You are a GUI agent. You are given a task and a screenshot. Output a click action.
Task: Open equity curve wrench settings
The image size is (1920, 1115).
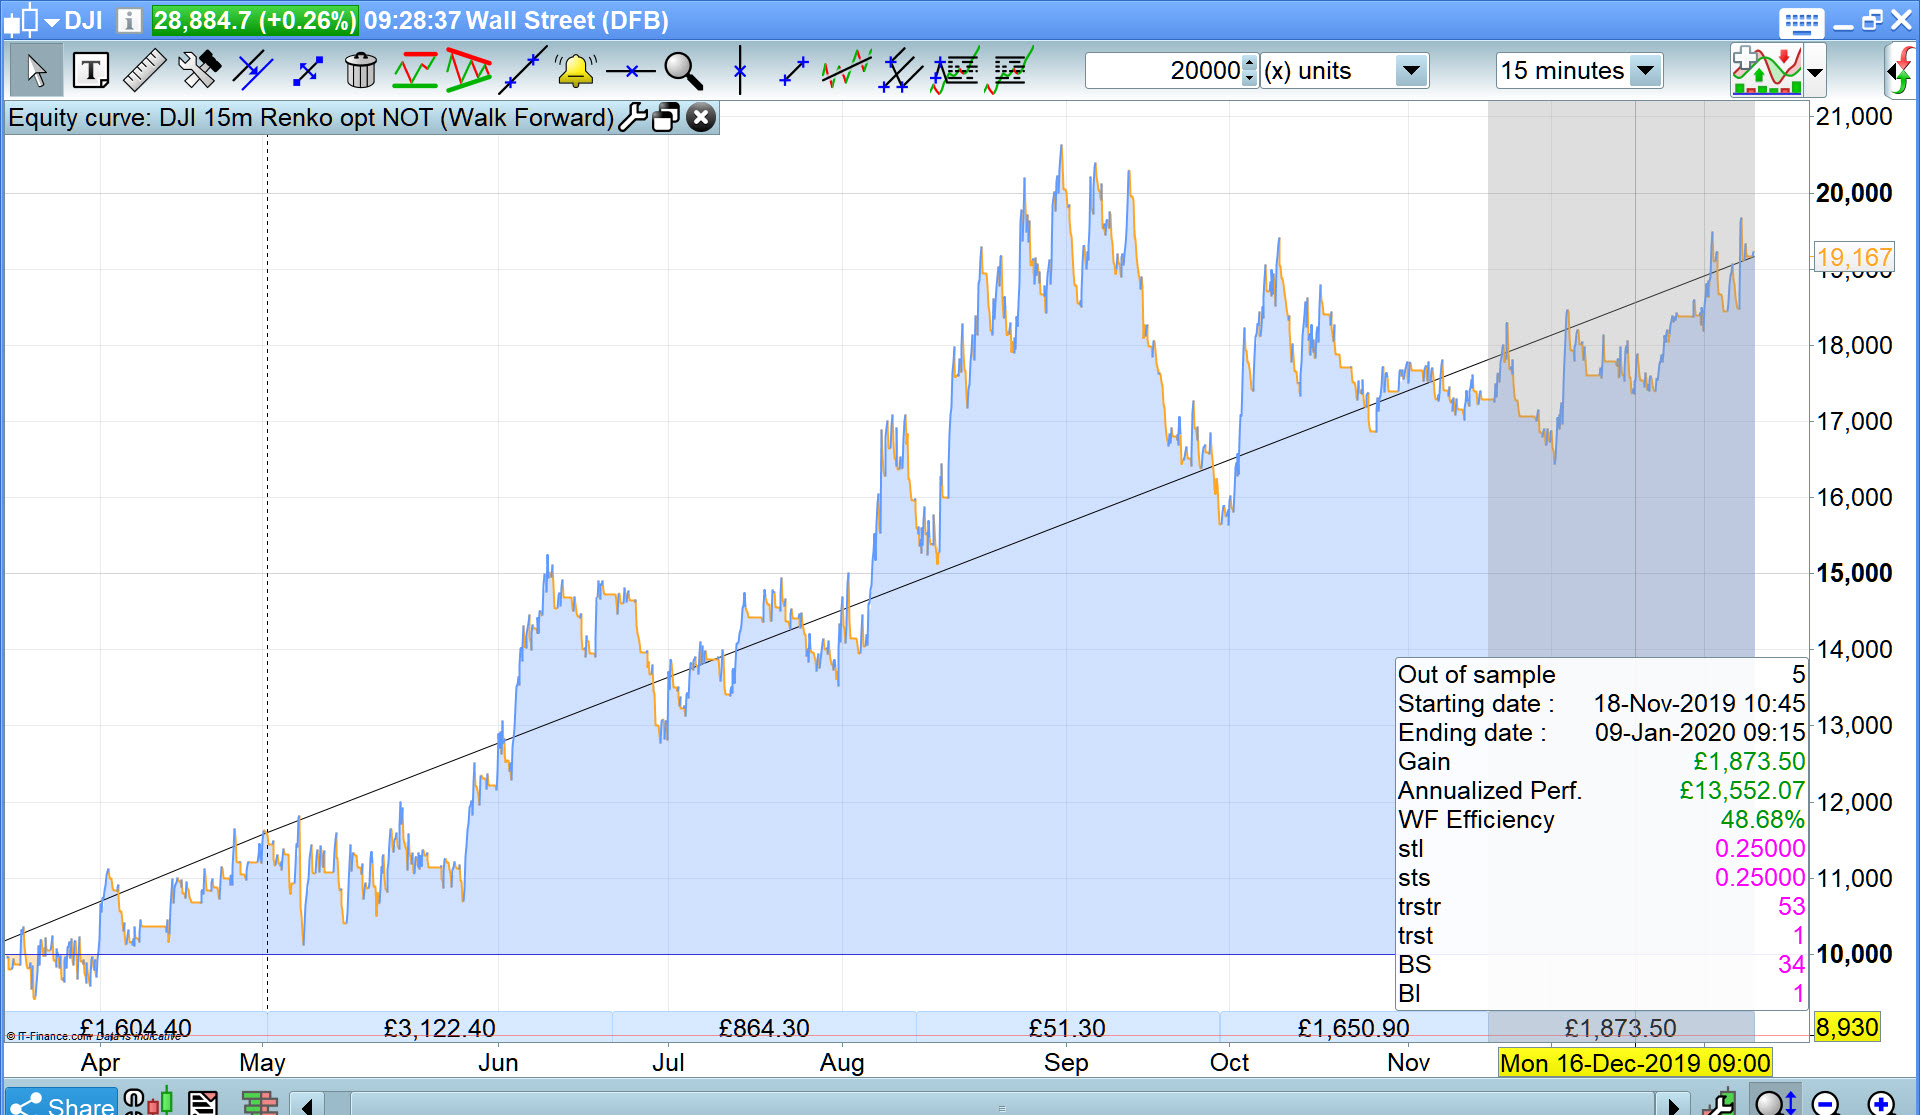(x=632, y=118)
